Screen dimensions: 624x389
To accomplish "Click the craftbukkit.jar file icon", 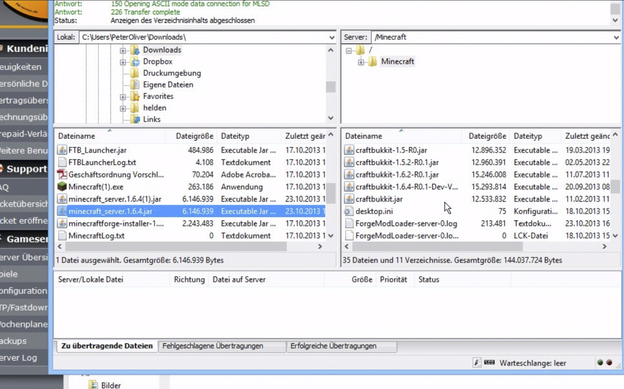I will click(x=349, y=199).
